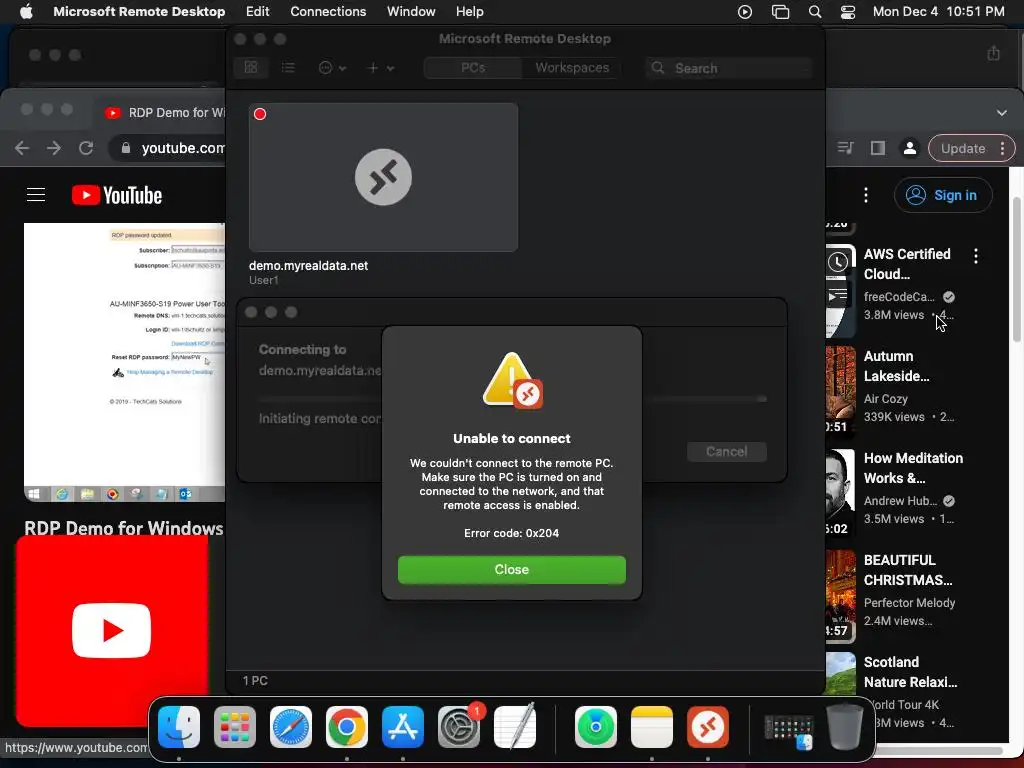Image resolution: width=1024 pixels, height=768 pixels.
Task: Open YouTube hamburger guide menu
Action: (36, 195)
